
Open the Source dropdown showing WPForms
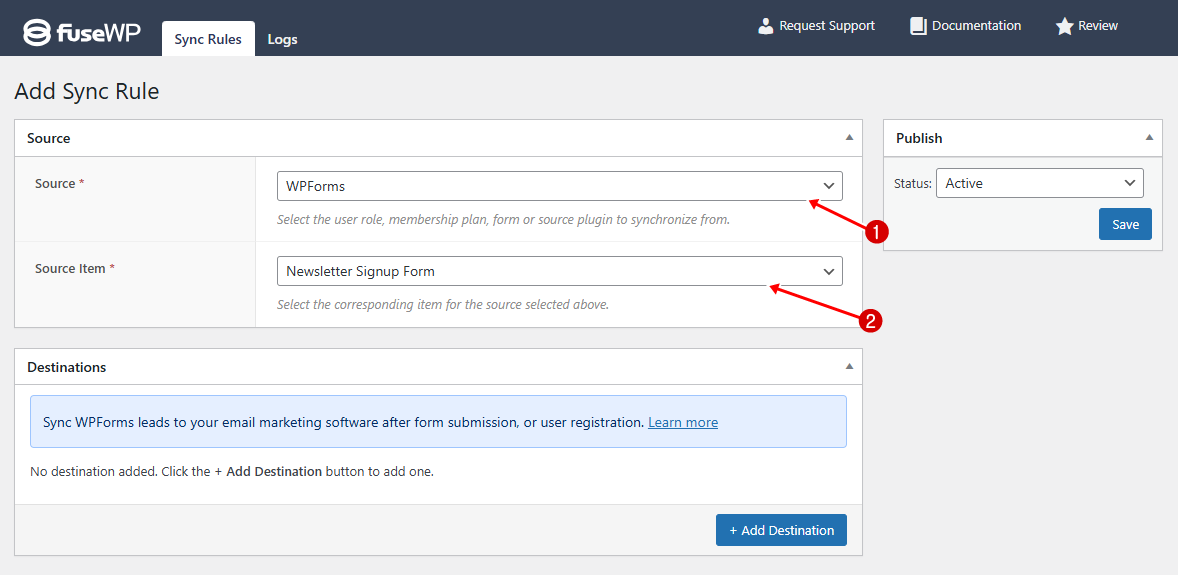(560, 186)
